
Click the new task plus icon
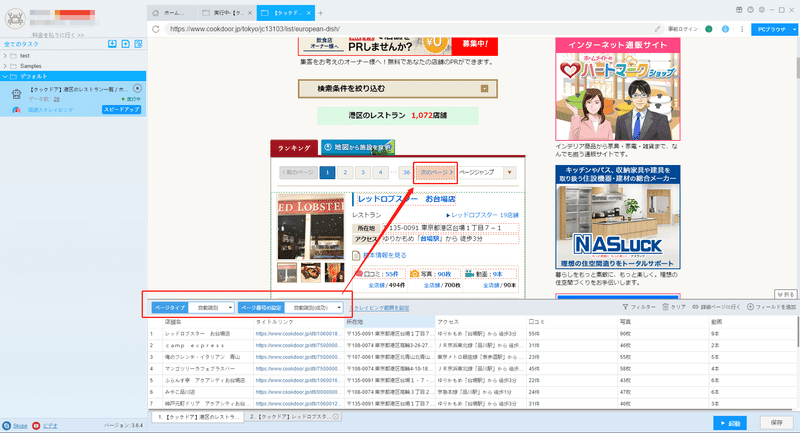pos(126,44)
